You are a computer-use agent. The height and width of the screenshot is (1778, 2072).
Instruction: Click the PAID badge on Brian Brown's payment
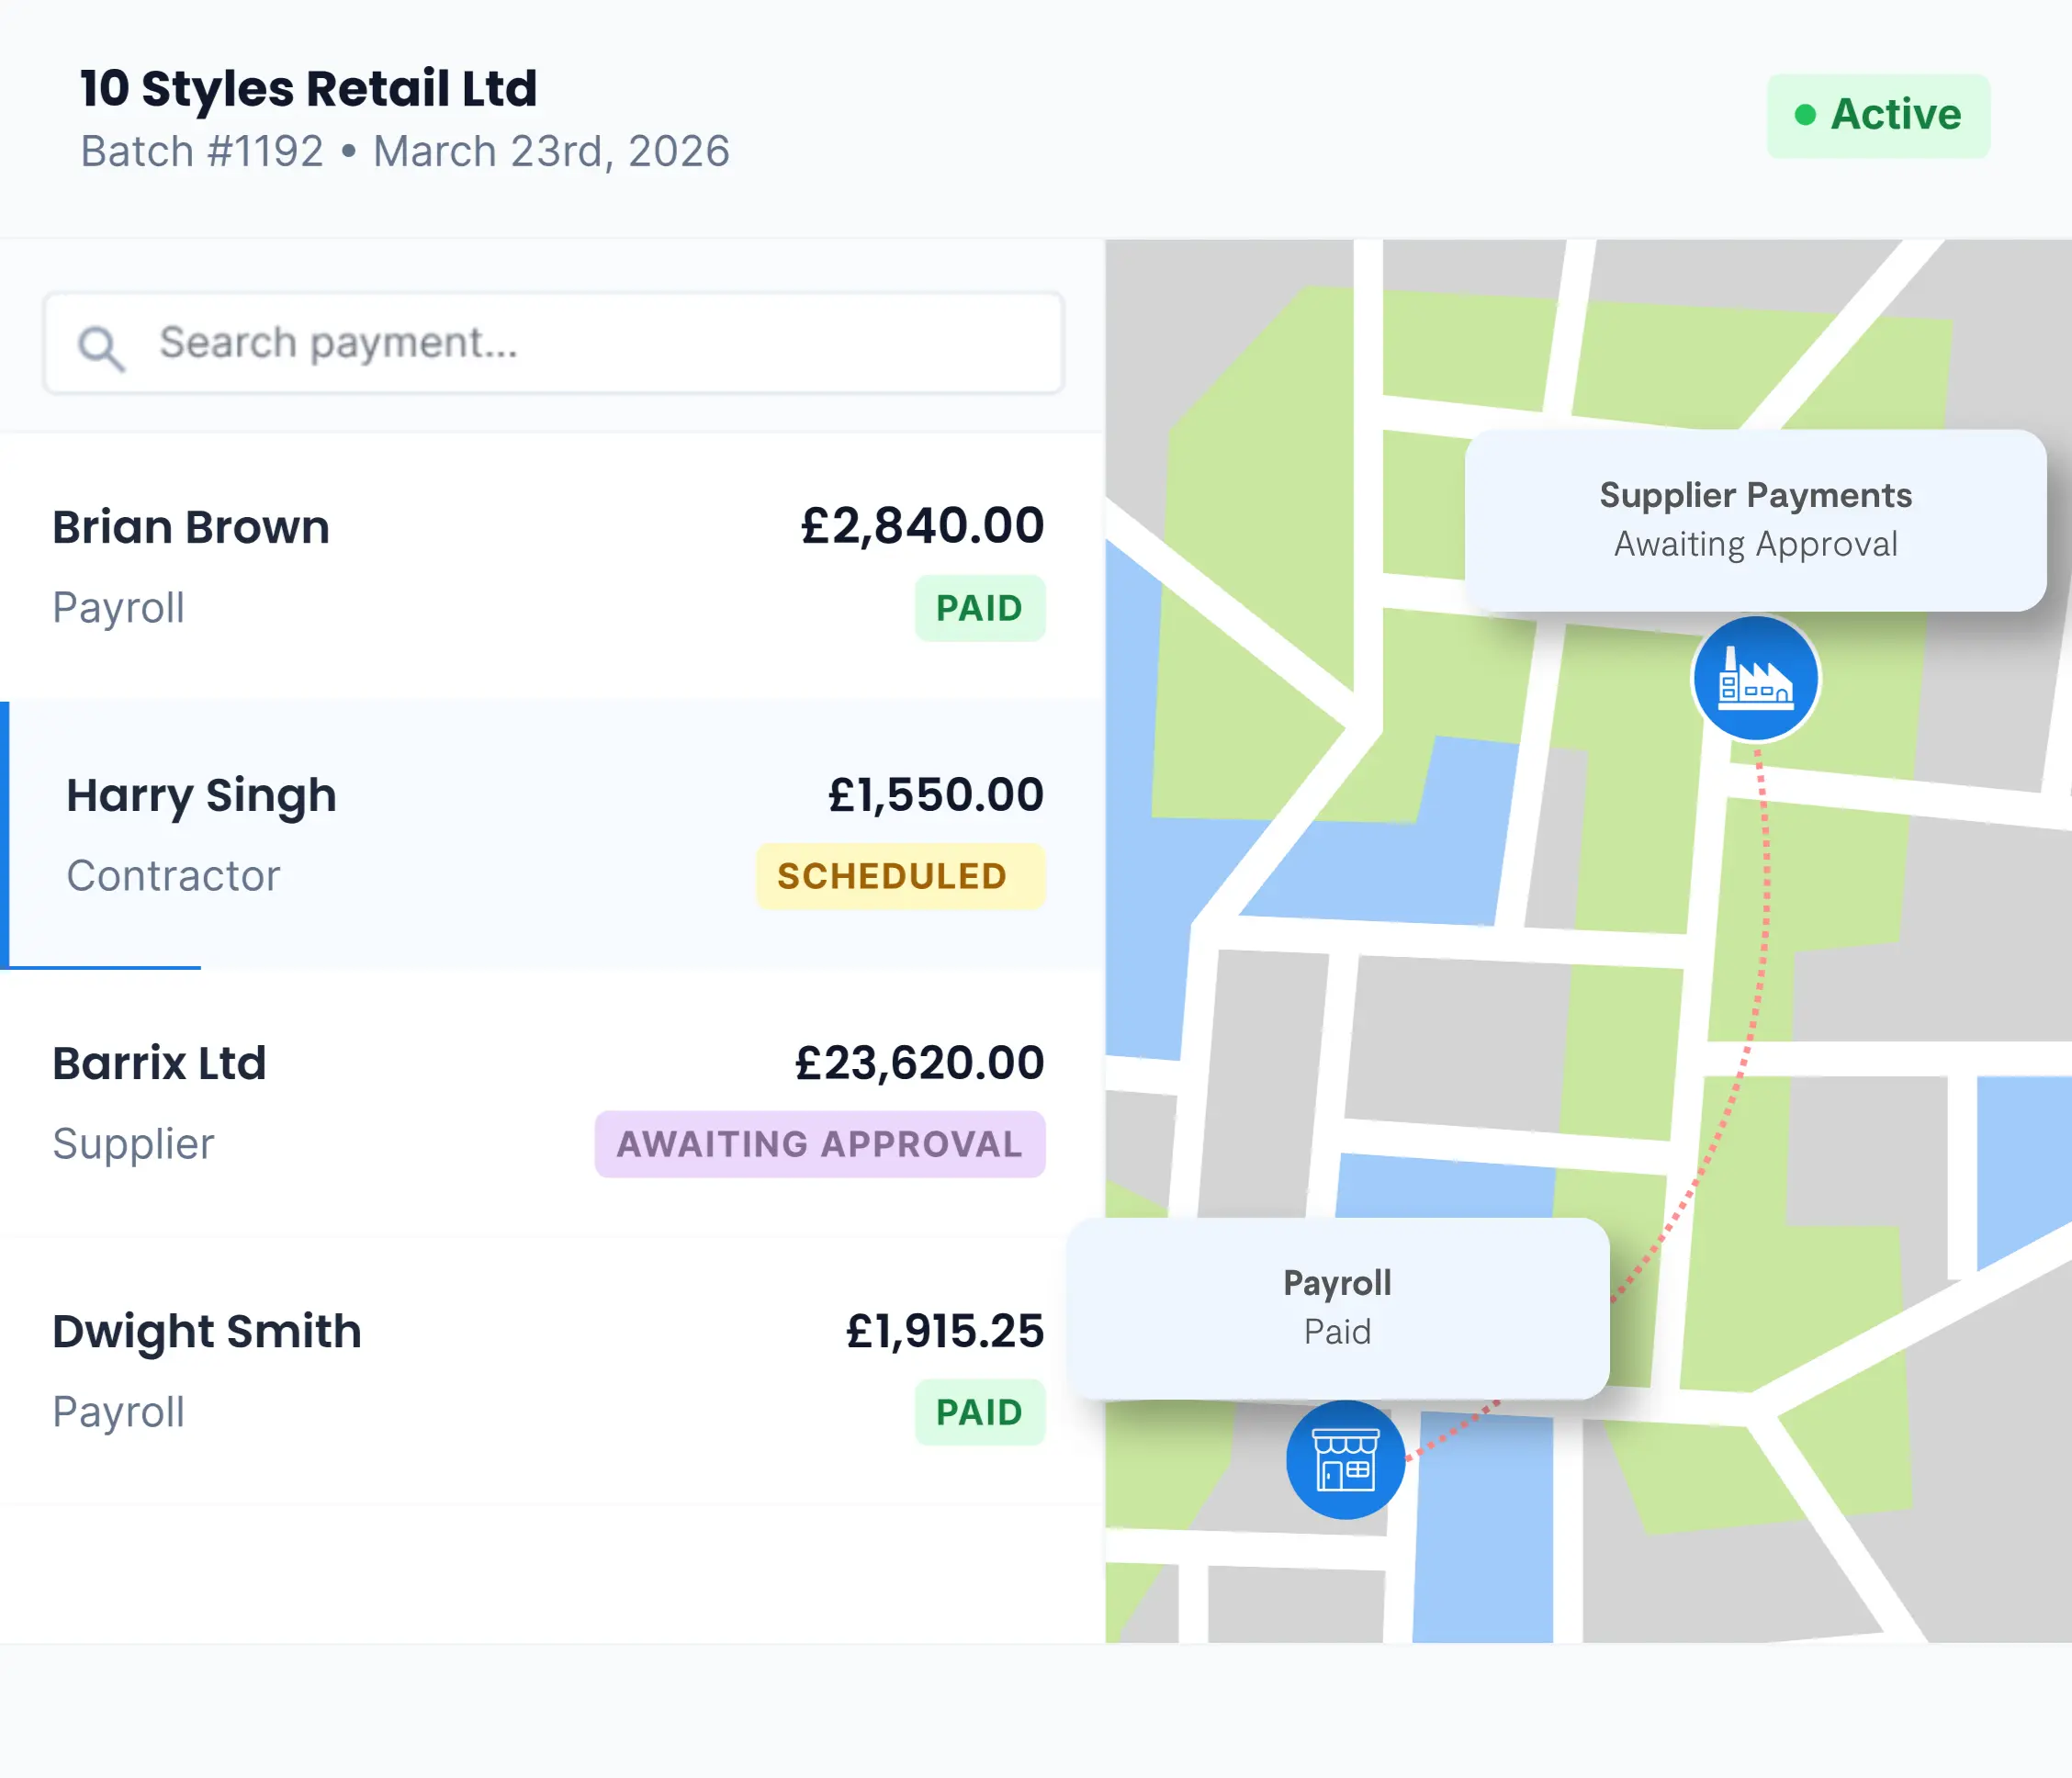click(x=980, y=608)
